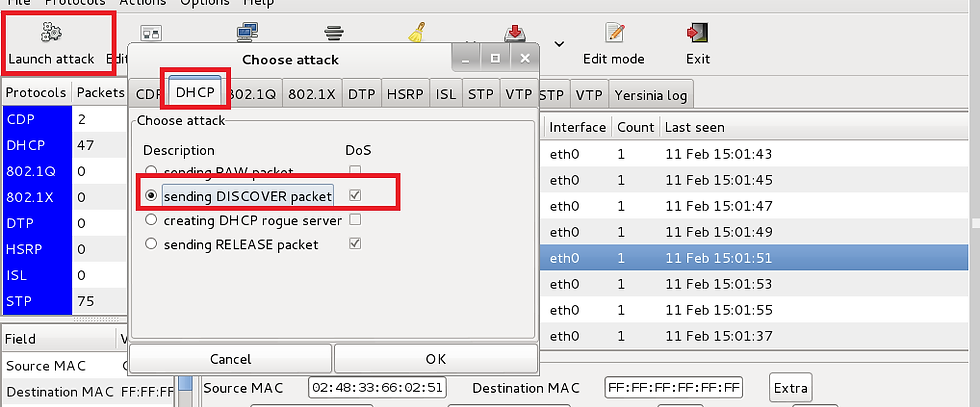Screen dimensions: 980x407
Task: Select 802.1X in the Protocols list
Action: (x=36, y=198)
